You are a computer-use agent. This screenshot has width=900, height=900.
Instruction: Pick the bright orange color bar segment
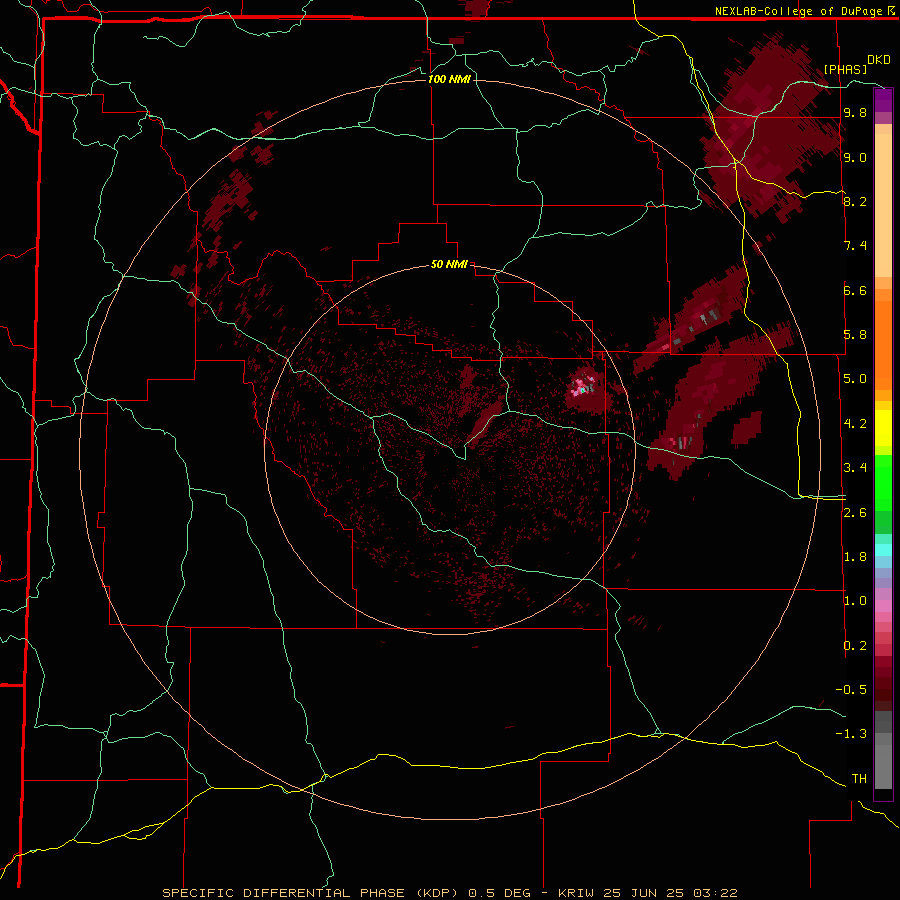[x=883, y=345]
